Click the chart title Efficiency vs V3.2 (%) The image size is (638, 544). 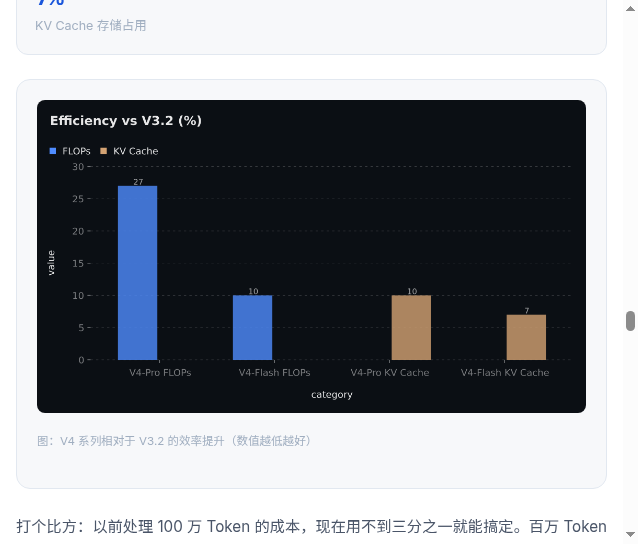click(x=126, y=121)
